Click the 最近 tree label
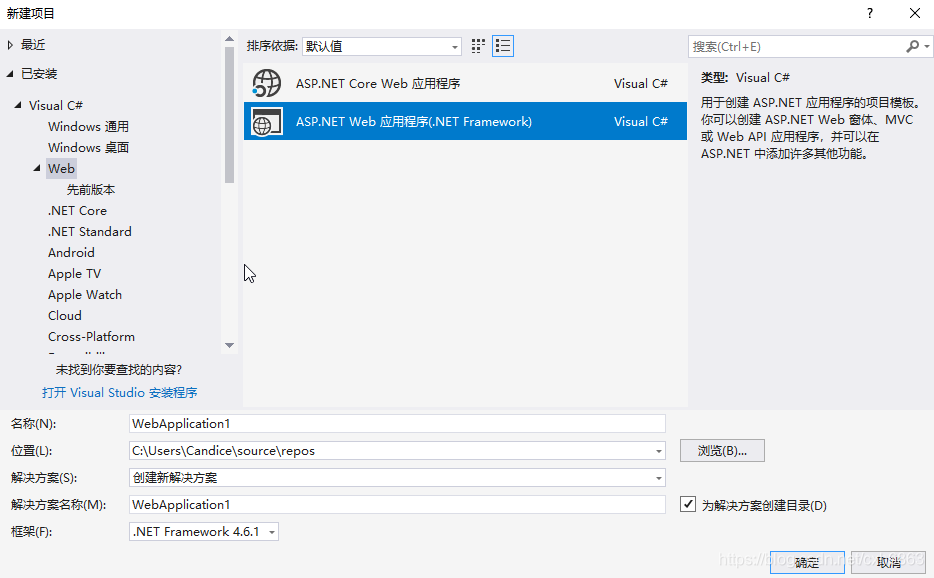The width and height of the screenshot is (934, 578). point(33,45)
